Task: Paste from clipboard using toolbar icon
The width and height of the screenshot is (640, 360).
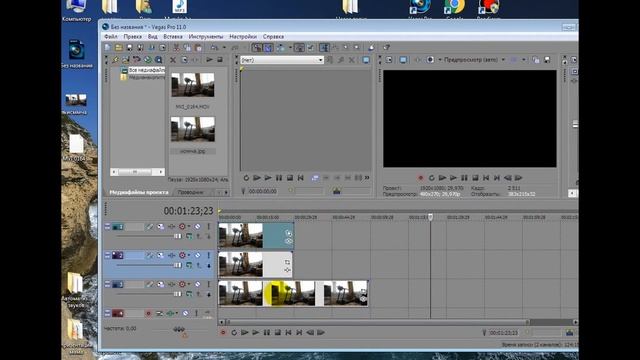Action: point(198,48)
